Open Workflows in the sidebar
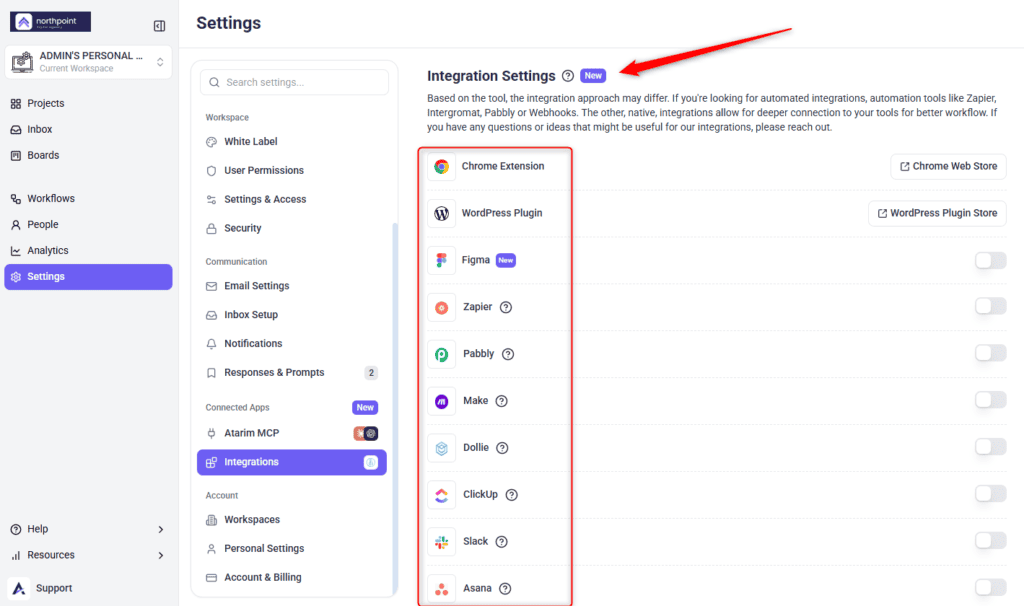 pos(88,199)
